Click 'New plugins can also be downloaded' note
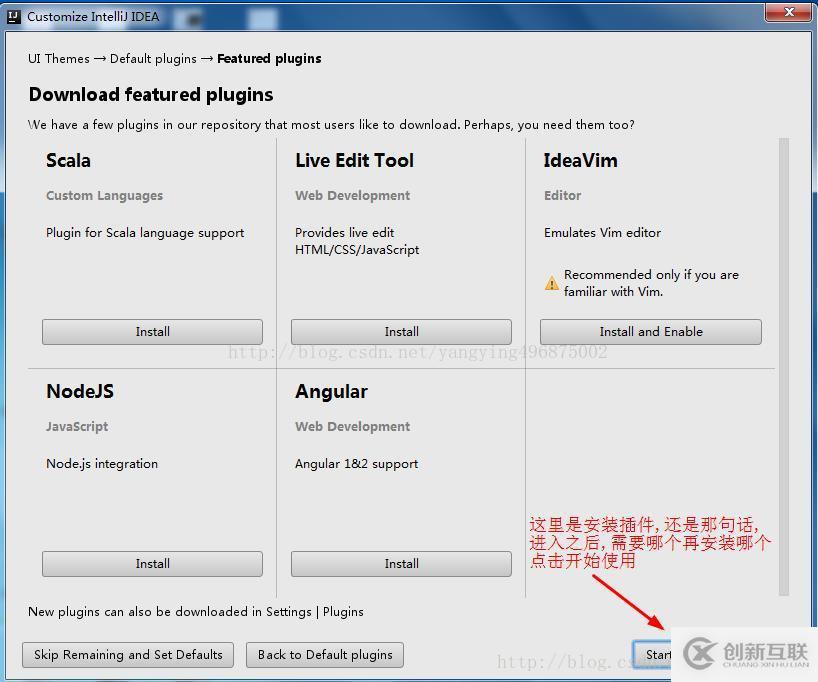This screenshot has width=818, height=682. point(196,612)
